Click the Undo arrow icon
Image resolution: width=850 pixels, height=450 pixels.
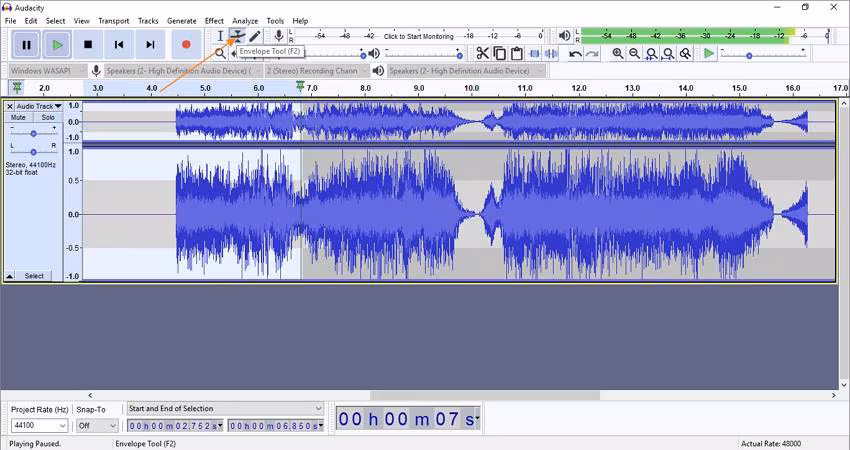pyautogui.click(x=575, y=53)
